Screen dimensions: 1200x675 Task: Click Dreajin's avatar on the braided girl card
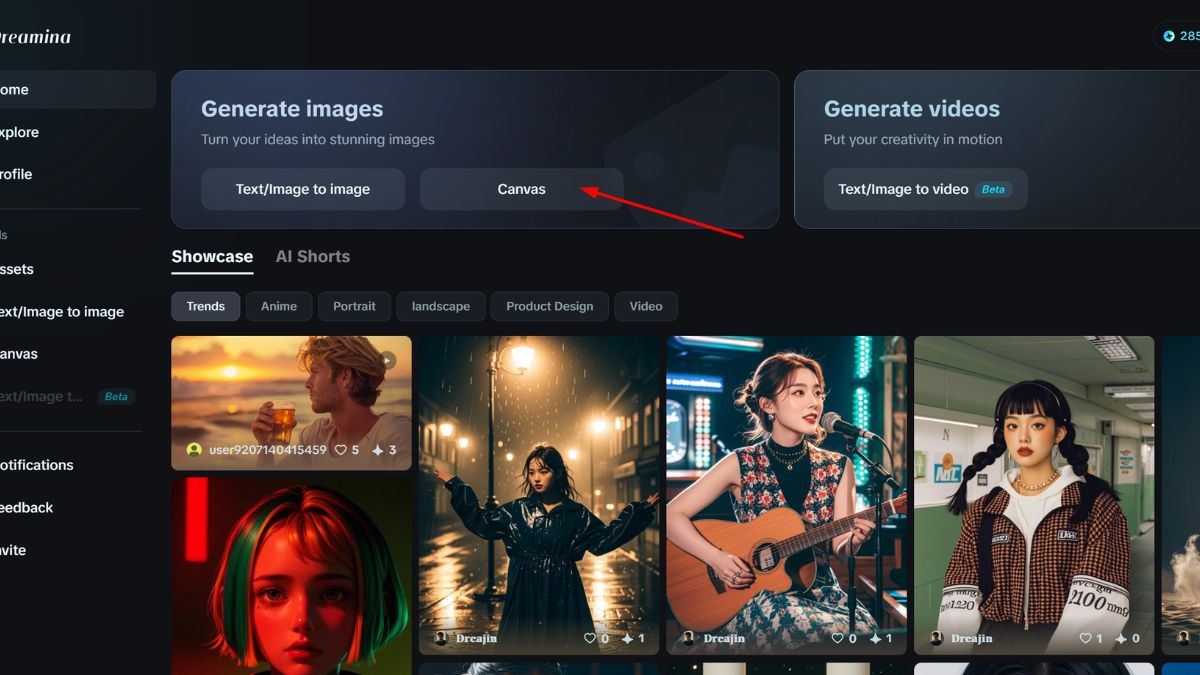point(936,638)
